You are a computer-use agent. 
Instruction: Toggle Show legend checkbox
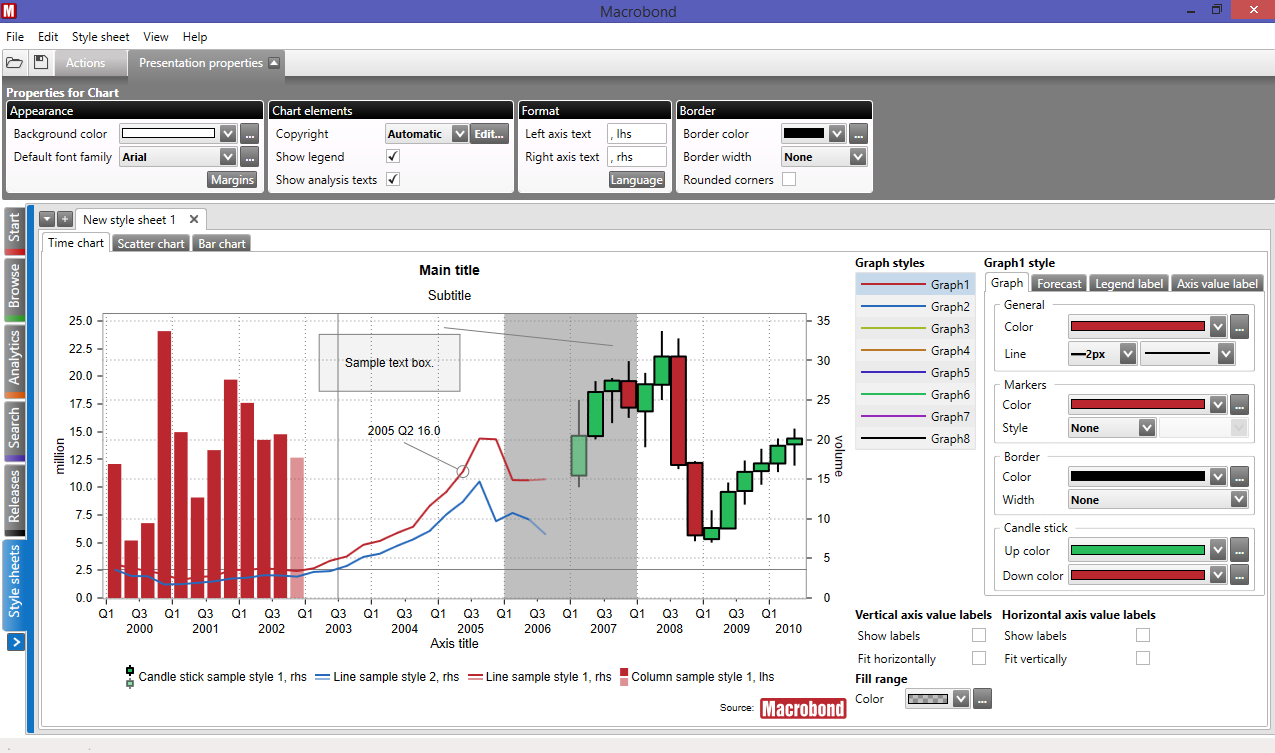[393, 157]
